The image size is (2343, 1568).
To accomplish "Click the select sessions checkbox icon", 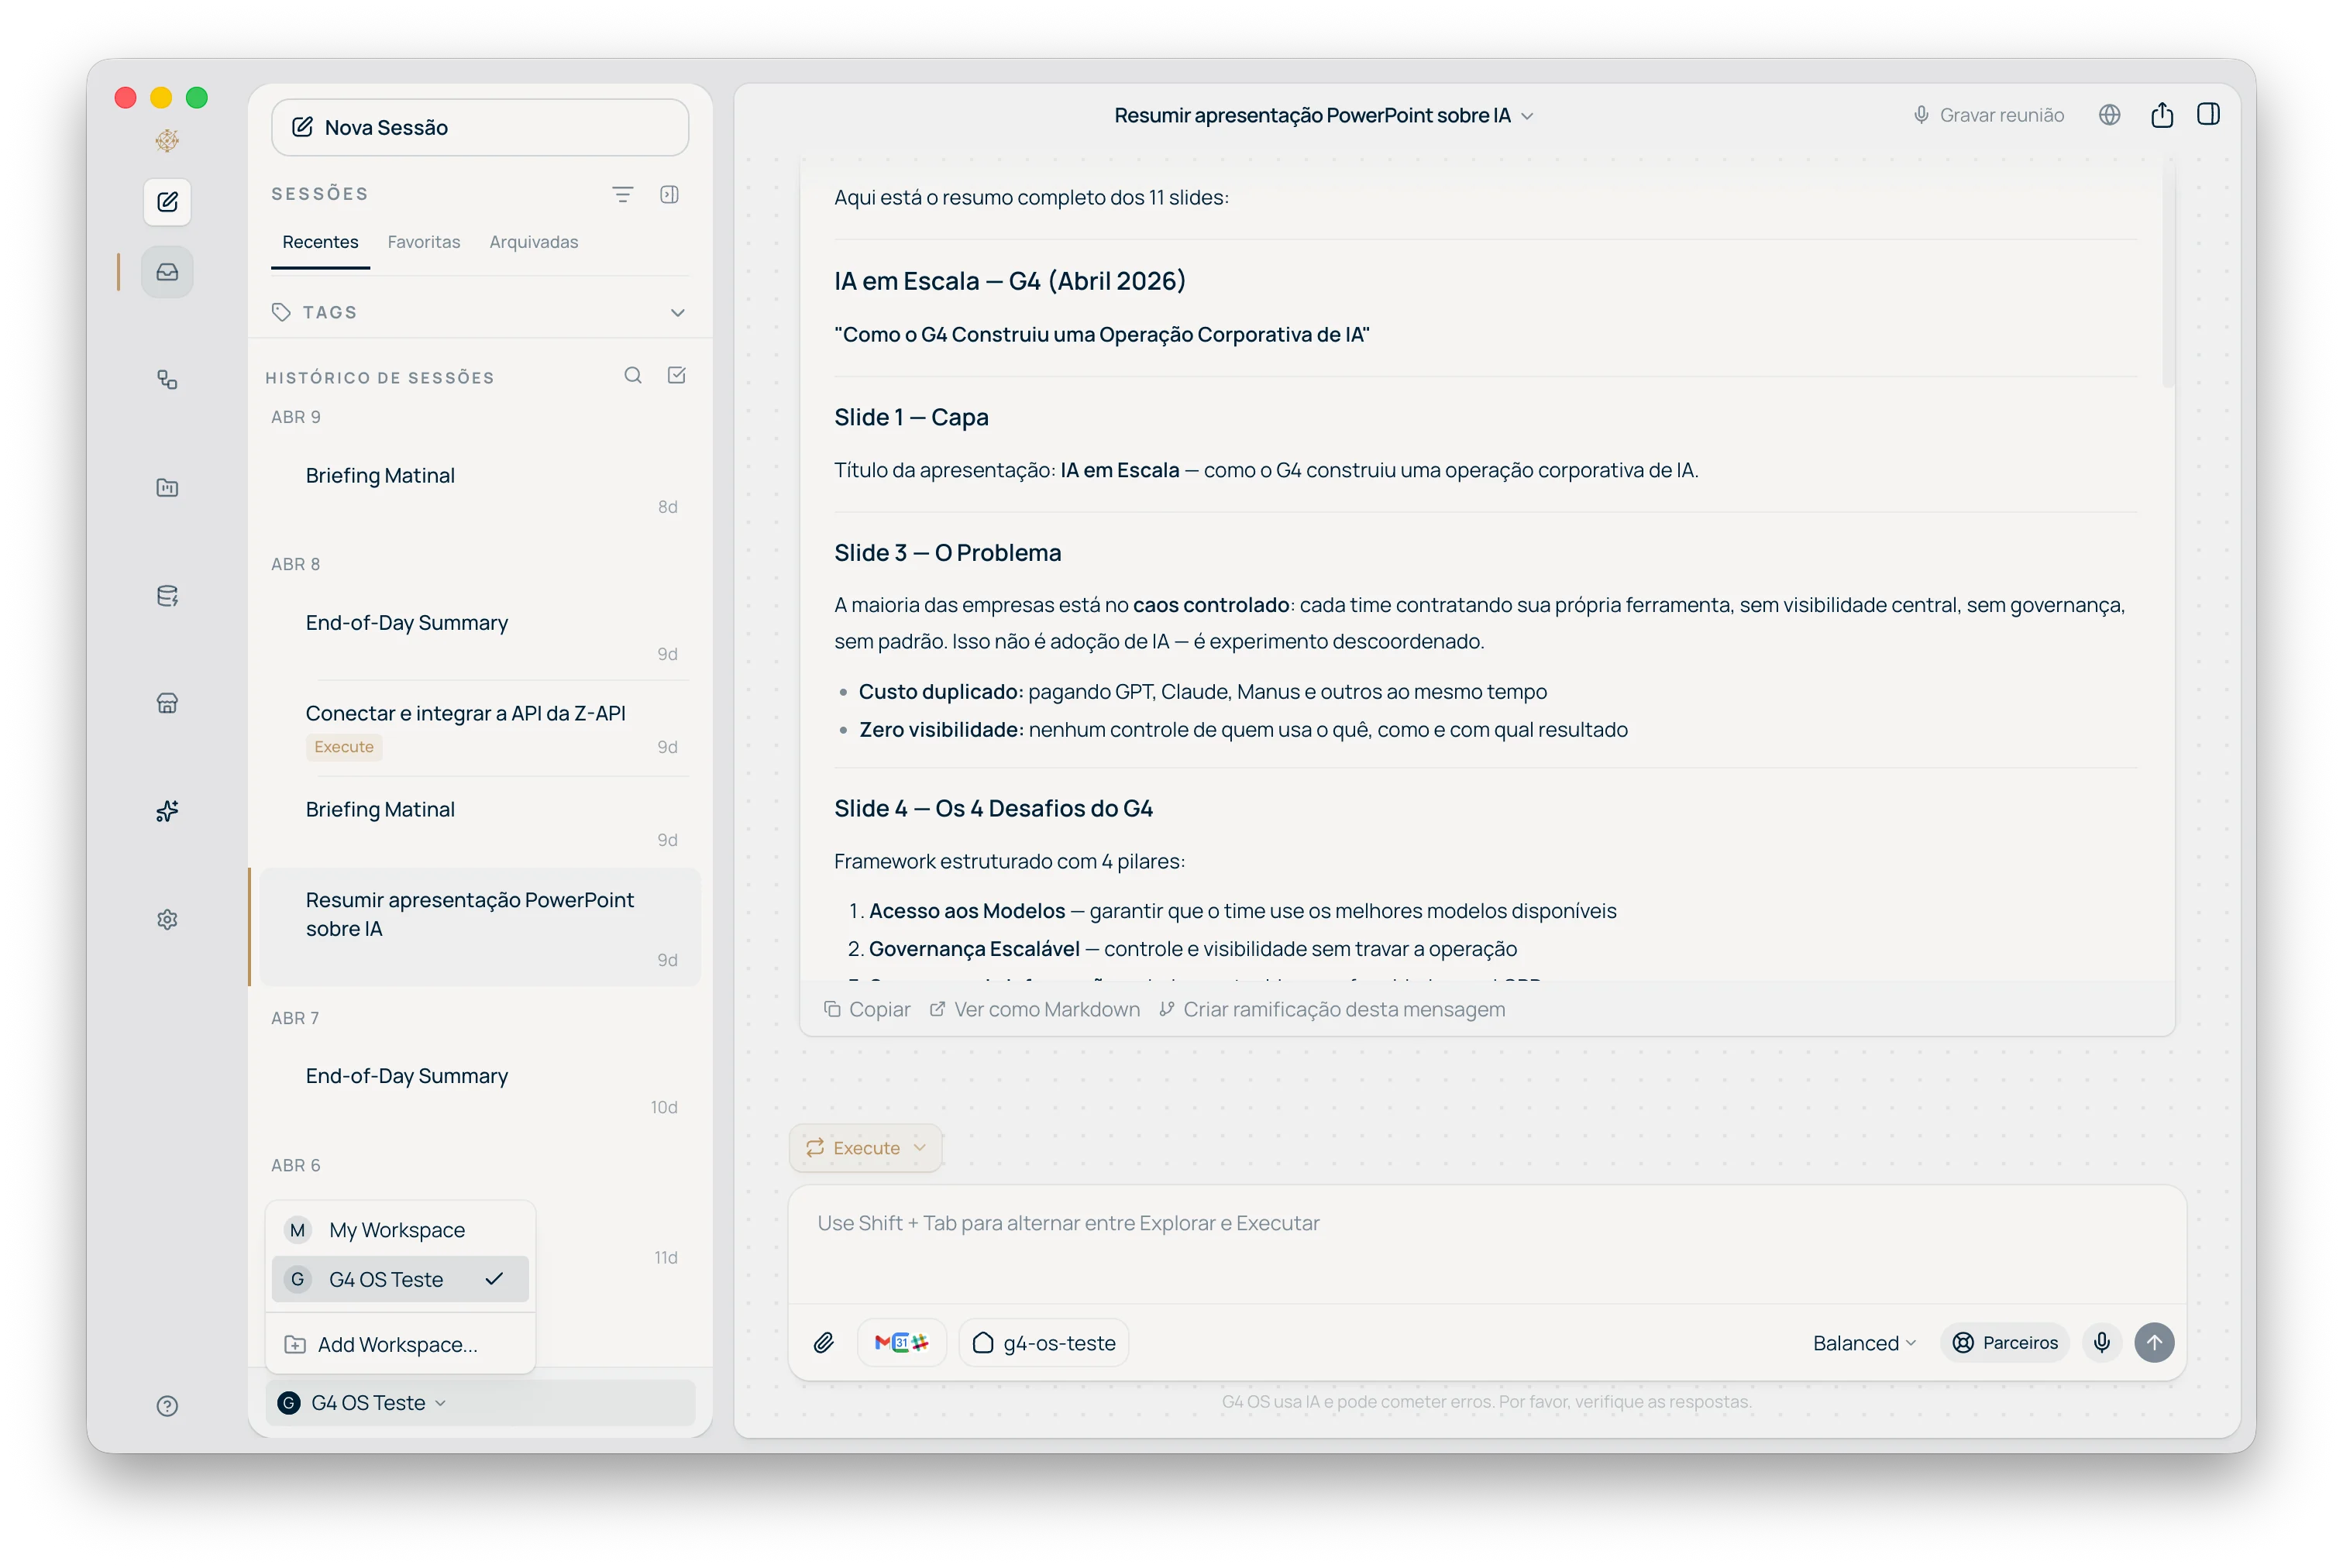I will pos(677,376).
